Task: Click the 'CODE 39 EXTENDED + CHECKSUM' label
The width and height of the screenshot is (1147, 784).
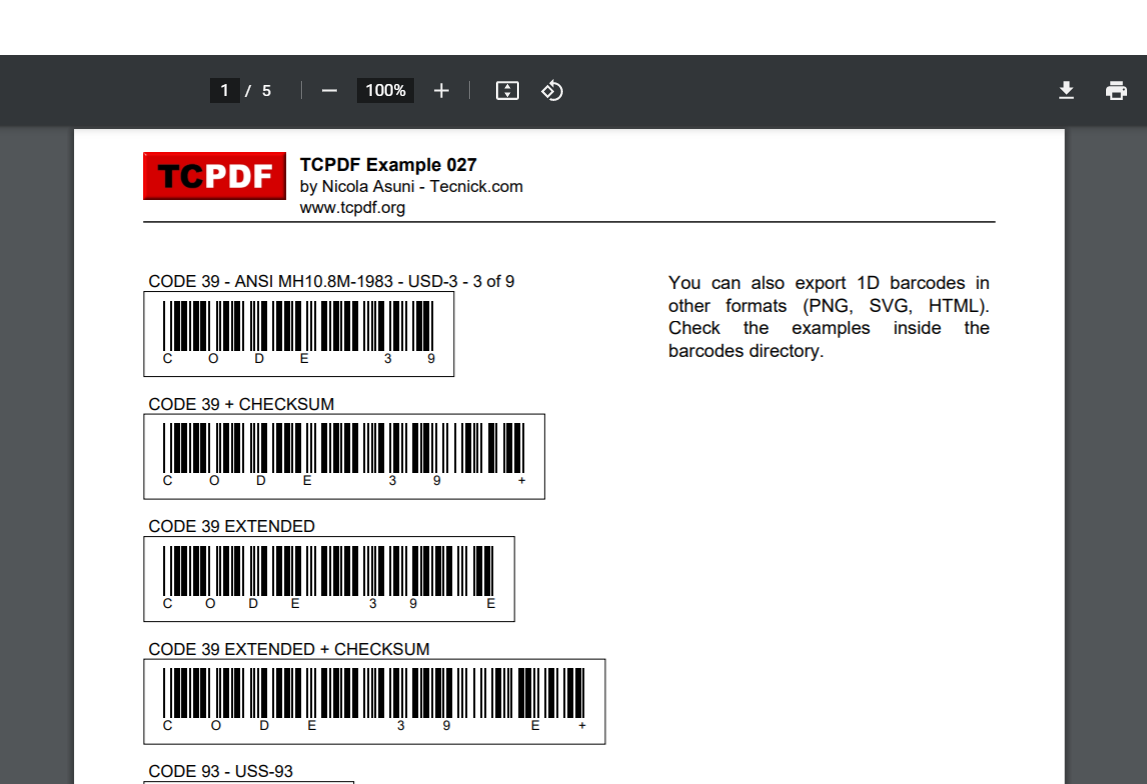Action: pyautogui.click(x=289, y=649)
